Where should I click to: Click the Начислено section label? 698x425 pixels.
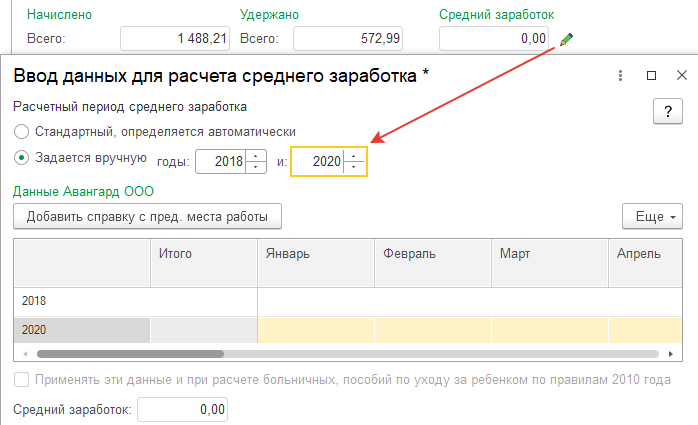point(59,14)
